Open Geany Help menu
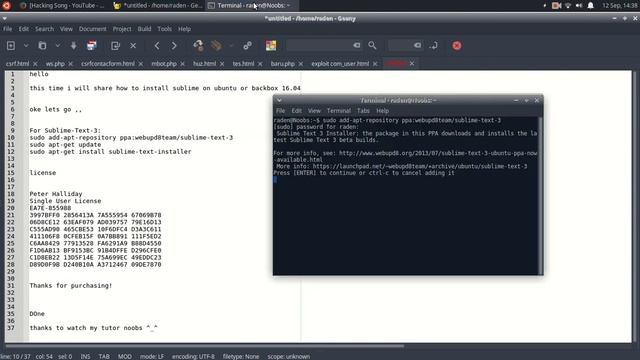The height and width of the screenshot is (360, 640). [184, 29]
